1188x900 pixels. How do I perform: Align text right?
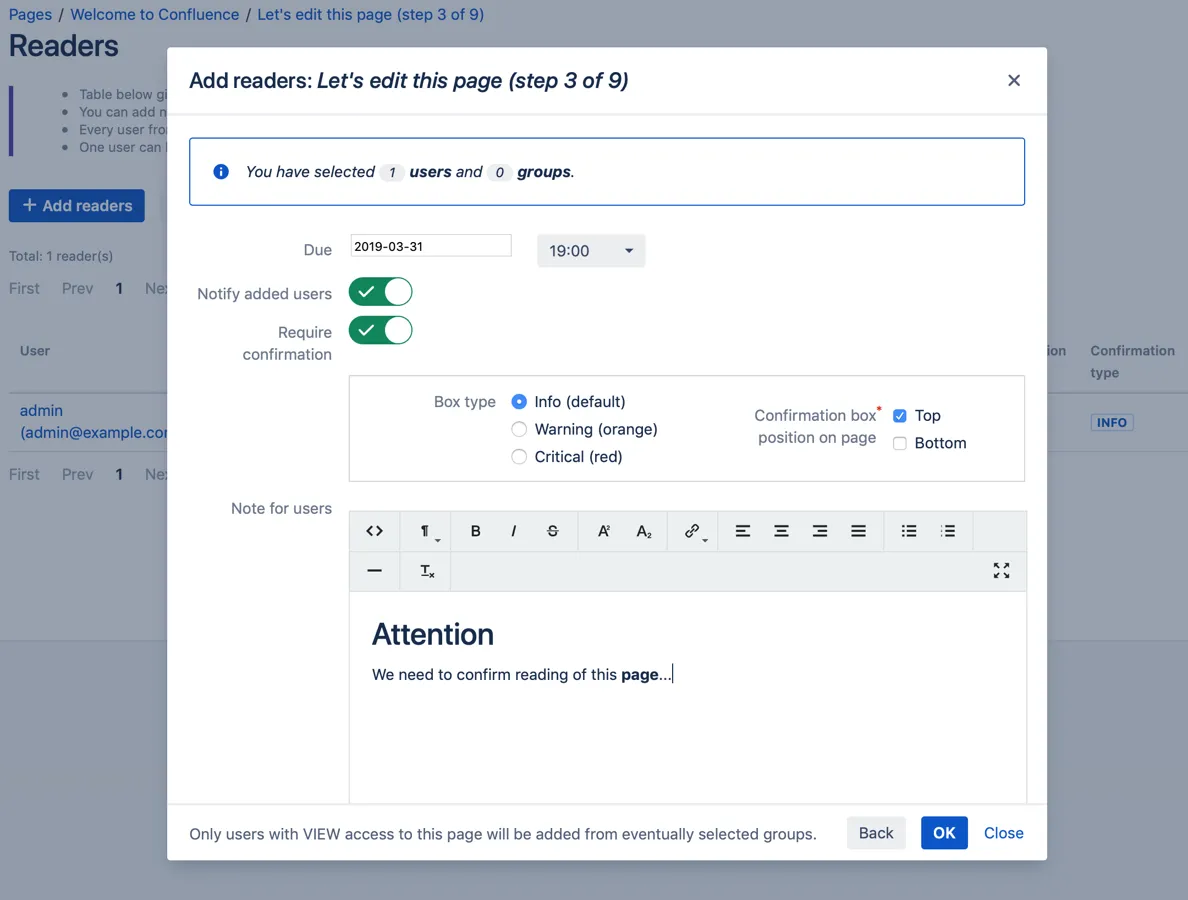[820, 531]
